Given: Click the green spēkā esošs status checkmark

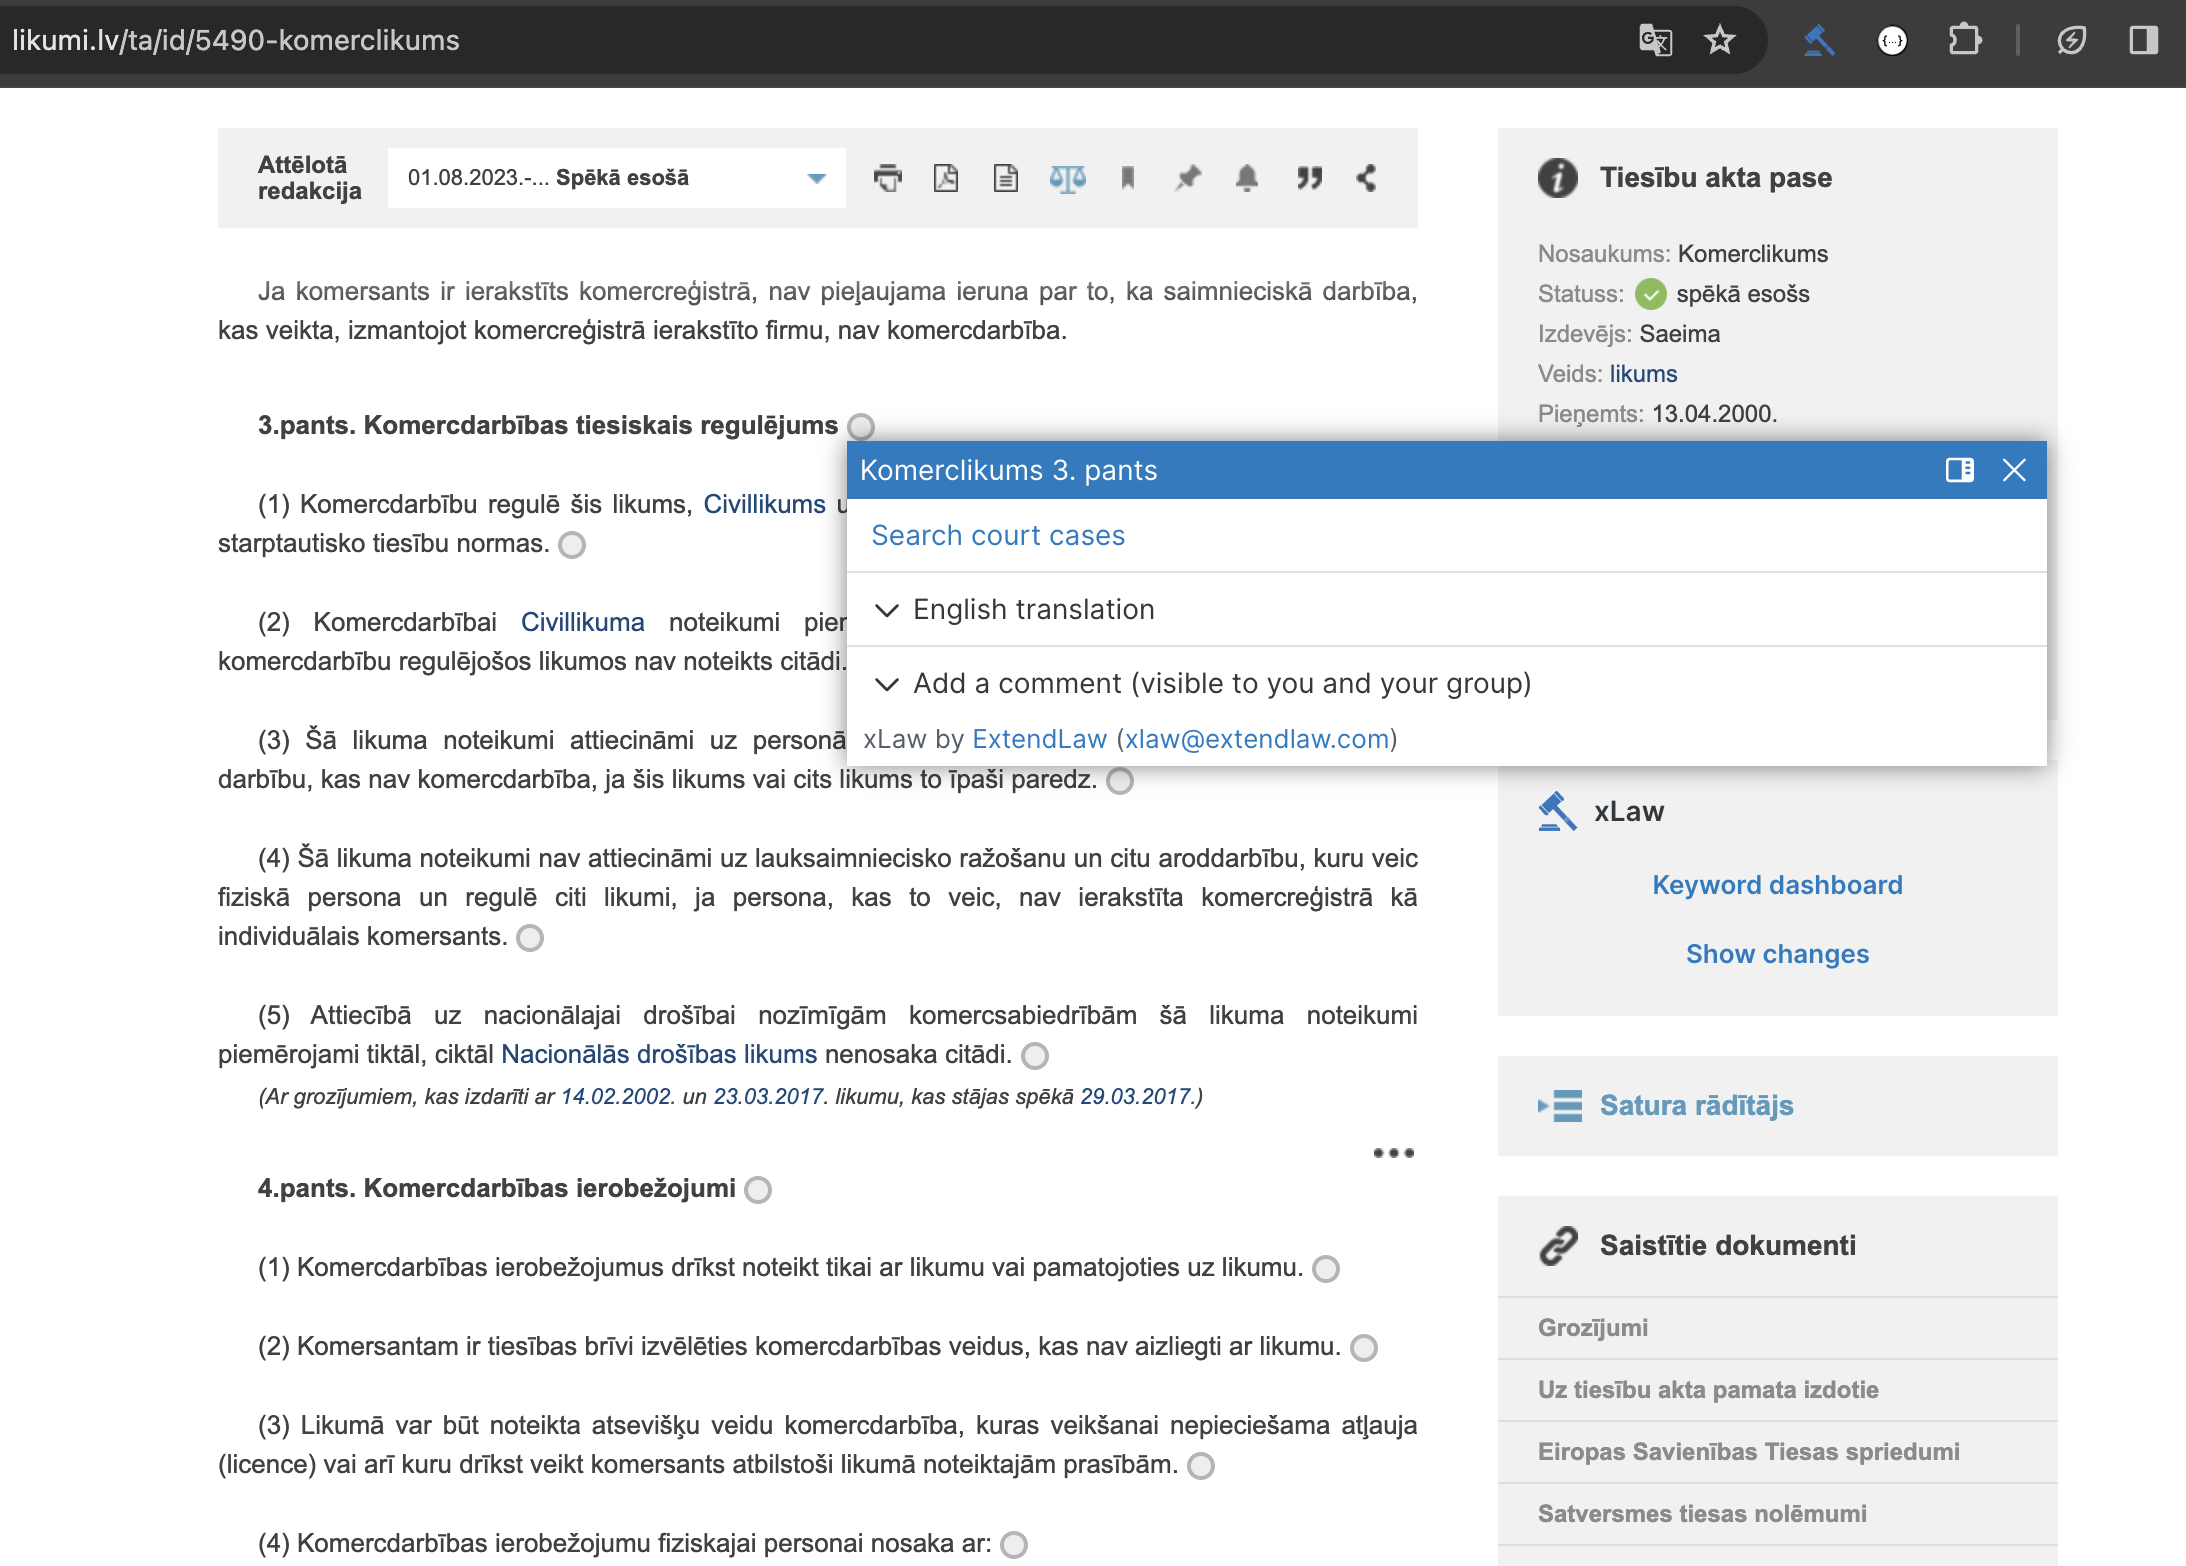Looking at the screenshot, I should click(1650, 294).
